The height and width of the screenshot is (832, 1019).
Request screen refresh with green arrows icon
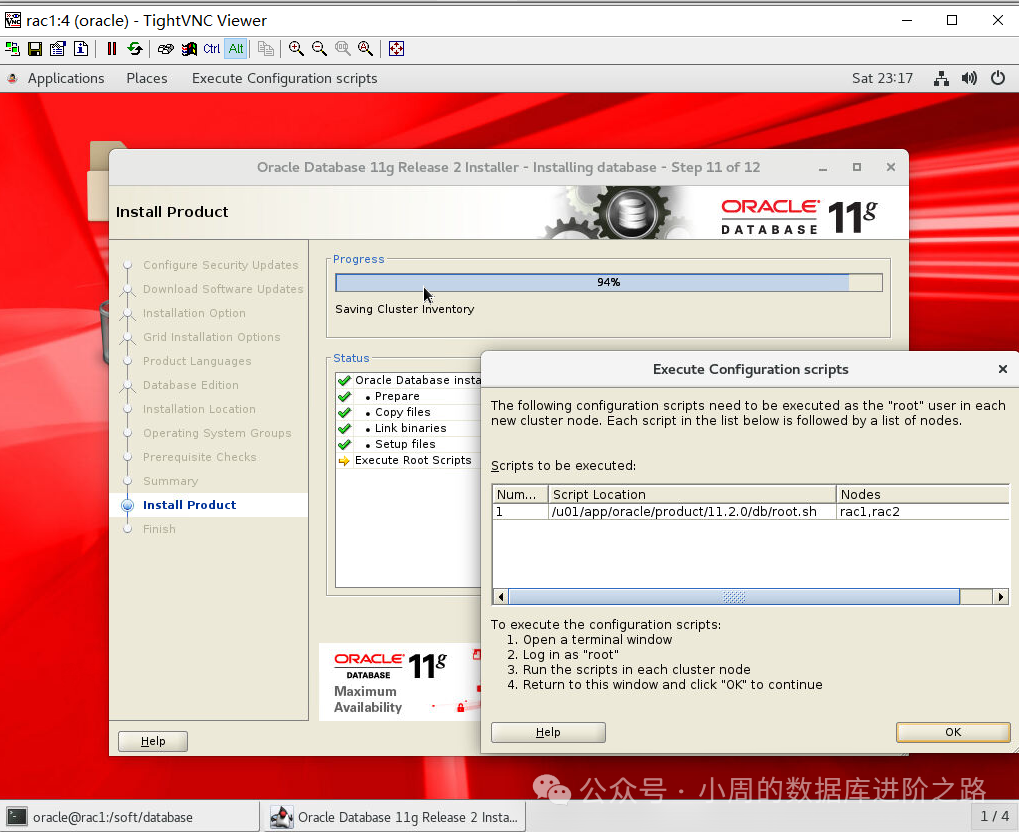coord(135,49)
